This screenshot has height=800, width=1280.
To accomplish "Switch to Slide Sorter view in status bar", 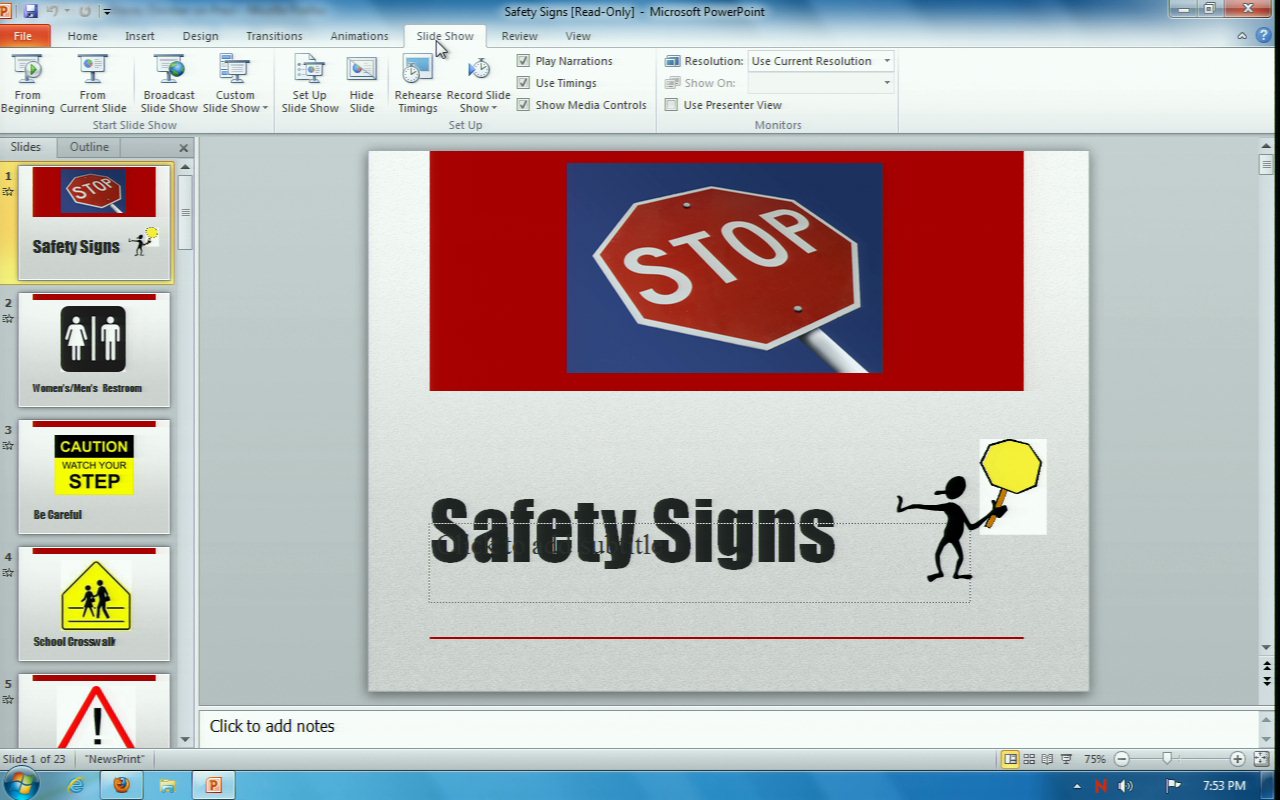I will click(1029, 759).
